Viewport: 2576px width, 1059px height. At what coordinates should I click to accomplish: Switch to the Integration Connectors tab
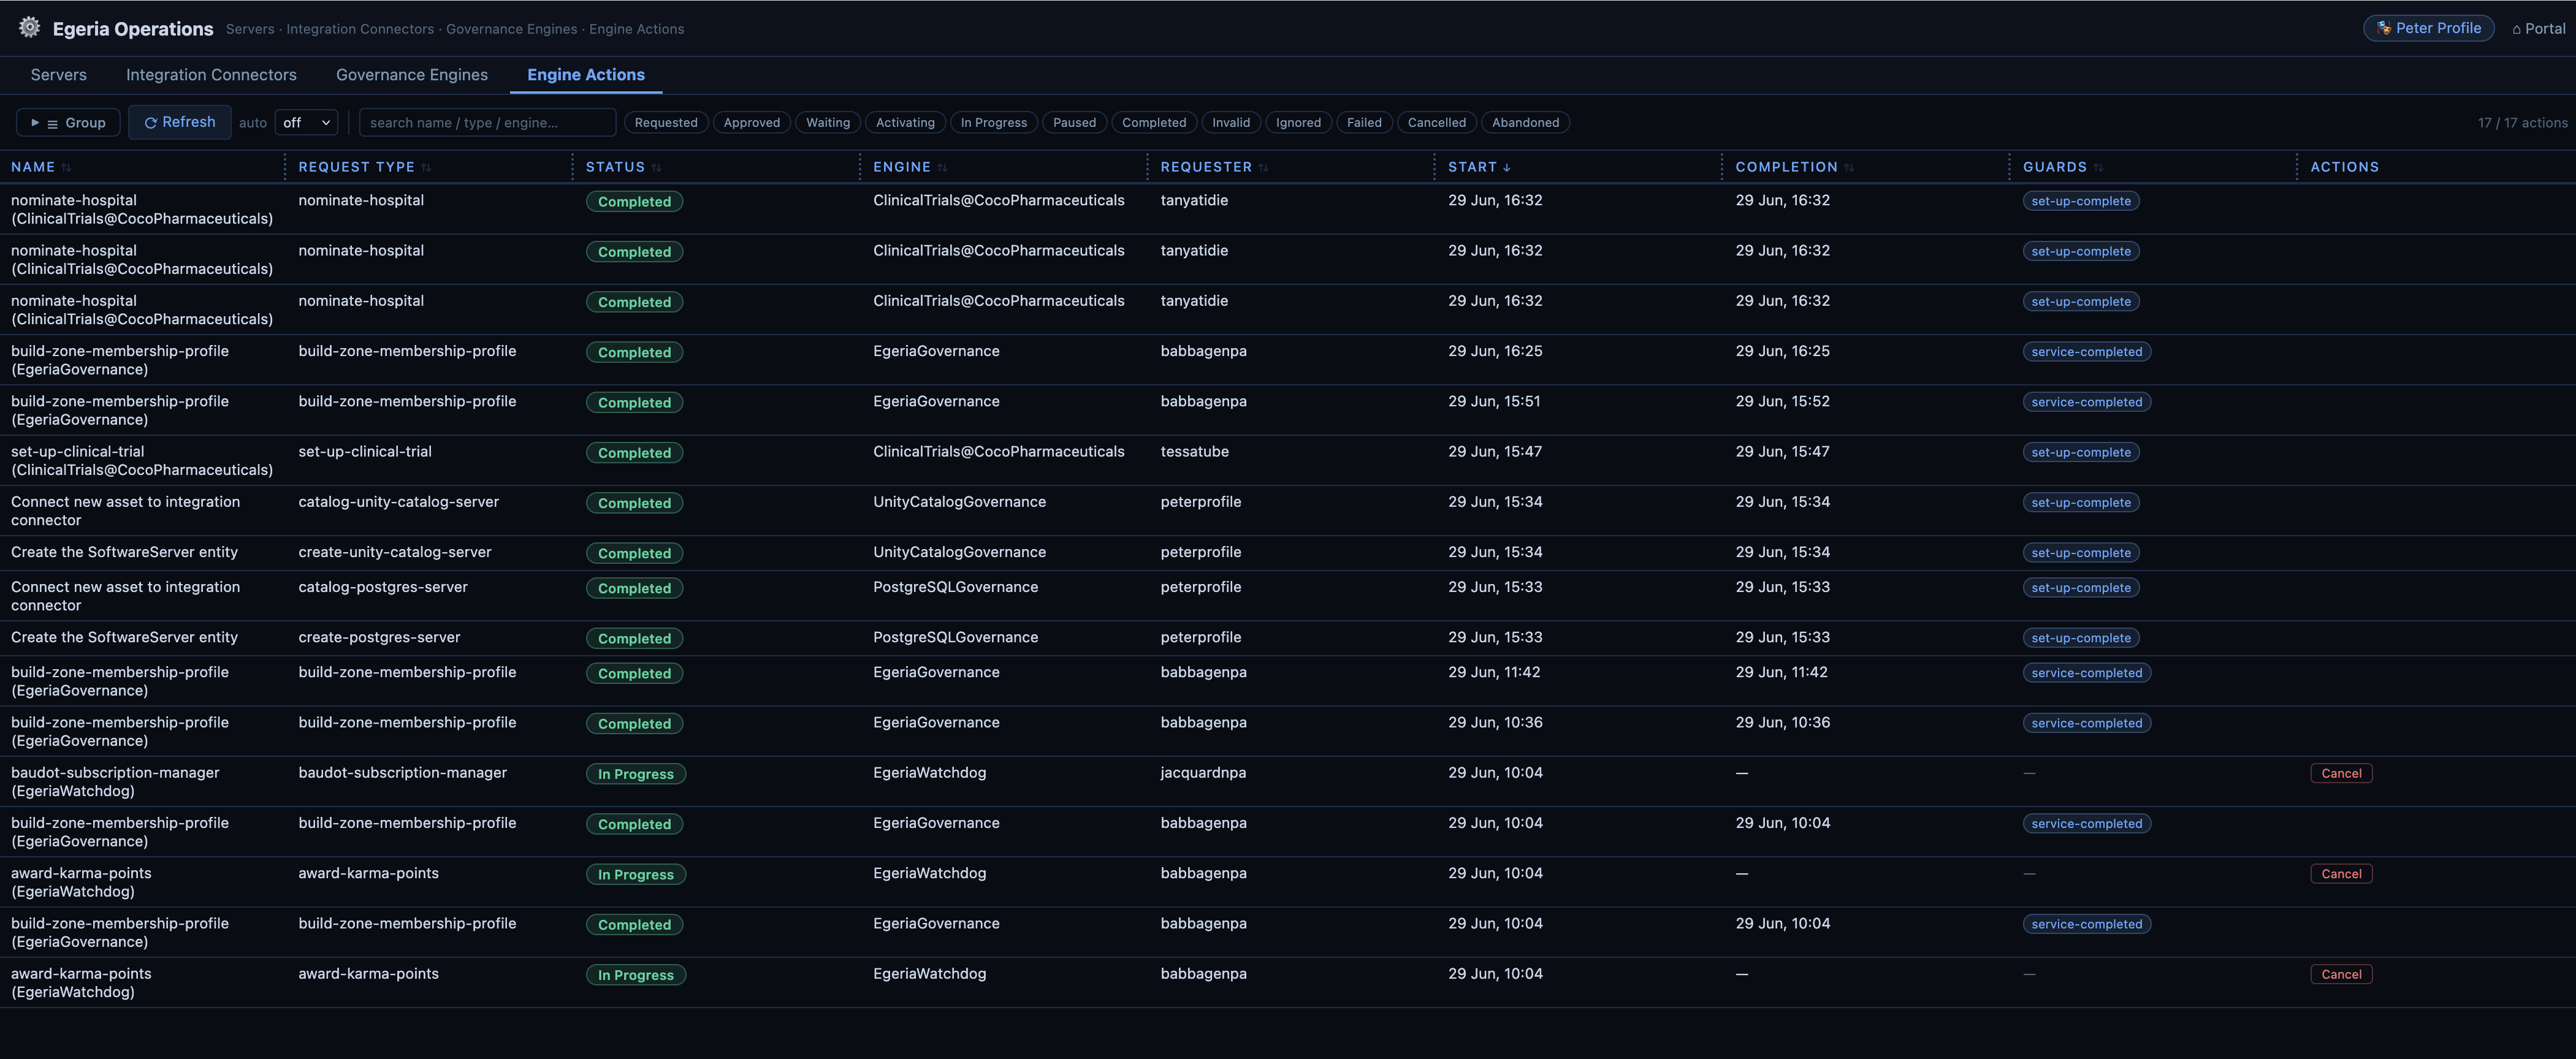click(x=211, y=75)
